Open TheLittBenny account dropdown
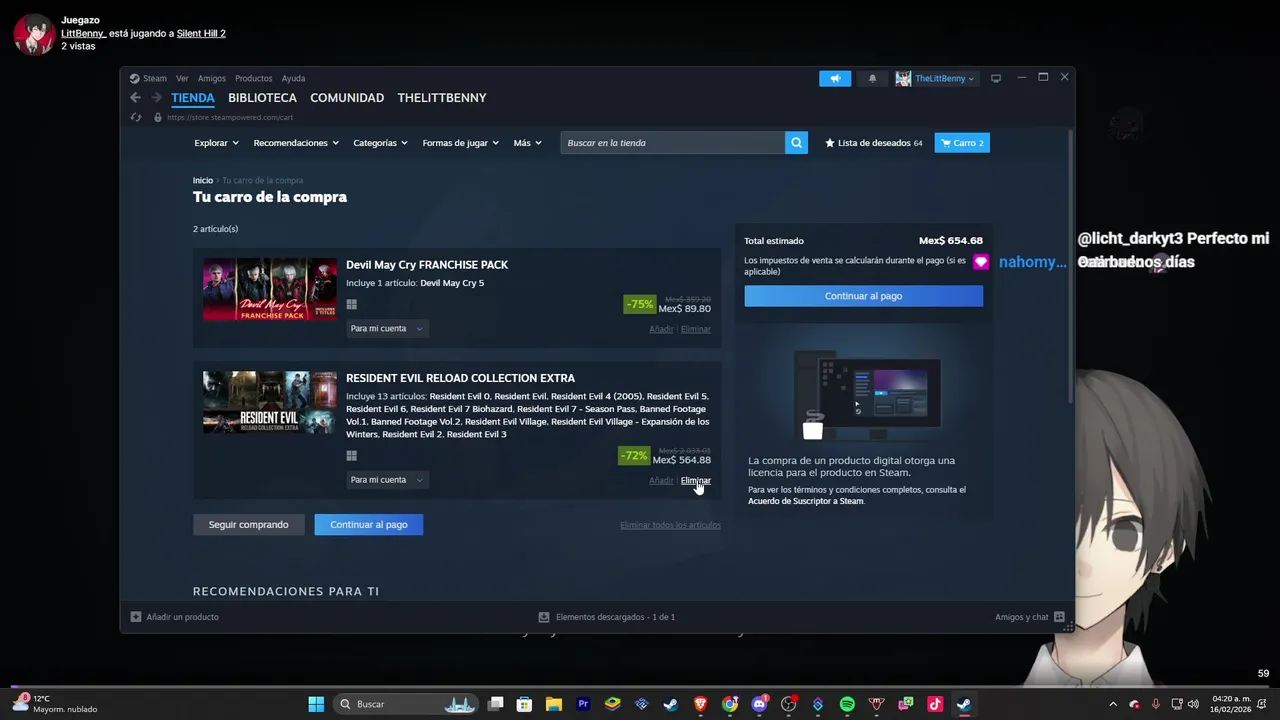The width and height of the screenshot is (1280, 720). (944, 78)
